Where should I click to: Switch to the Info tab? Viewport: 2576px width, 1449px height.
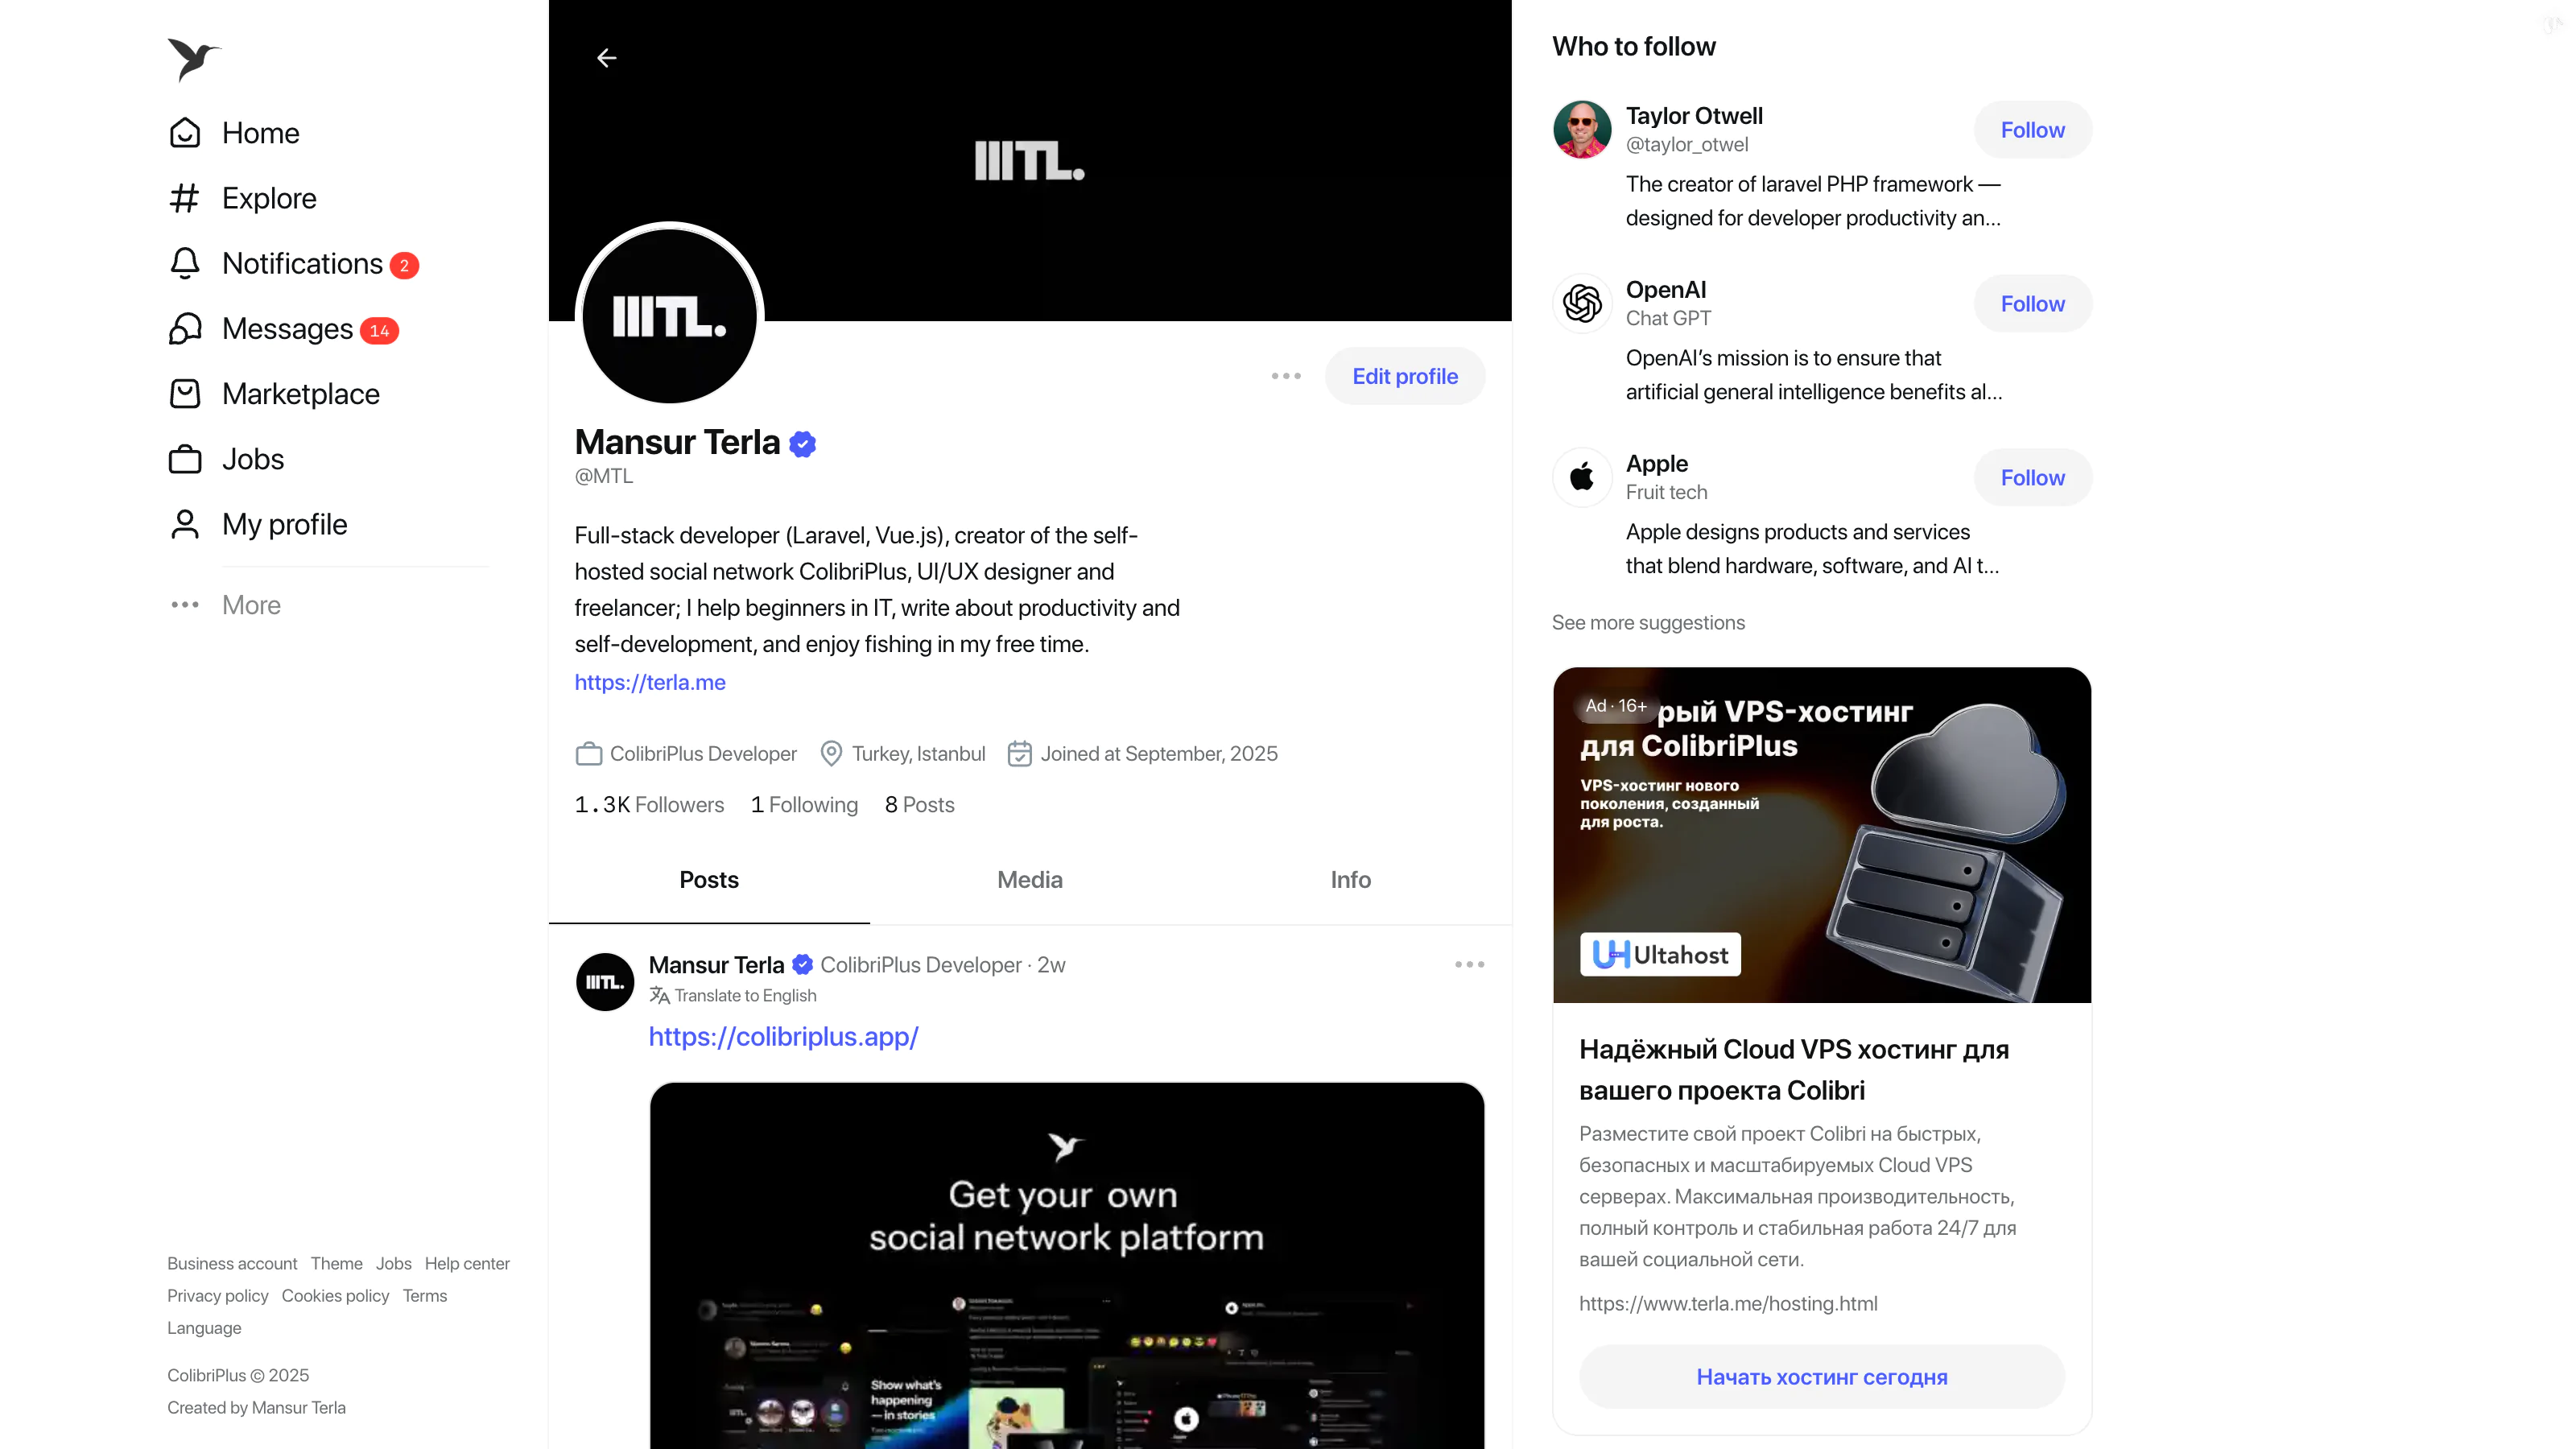point(1350,880)
